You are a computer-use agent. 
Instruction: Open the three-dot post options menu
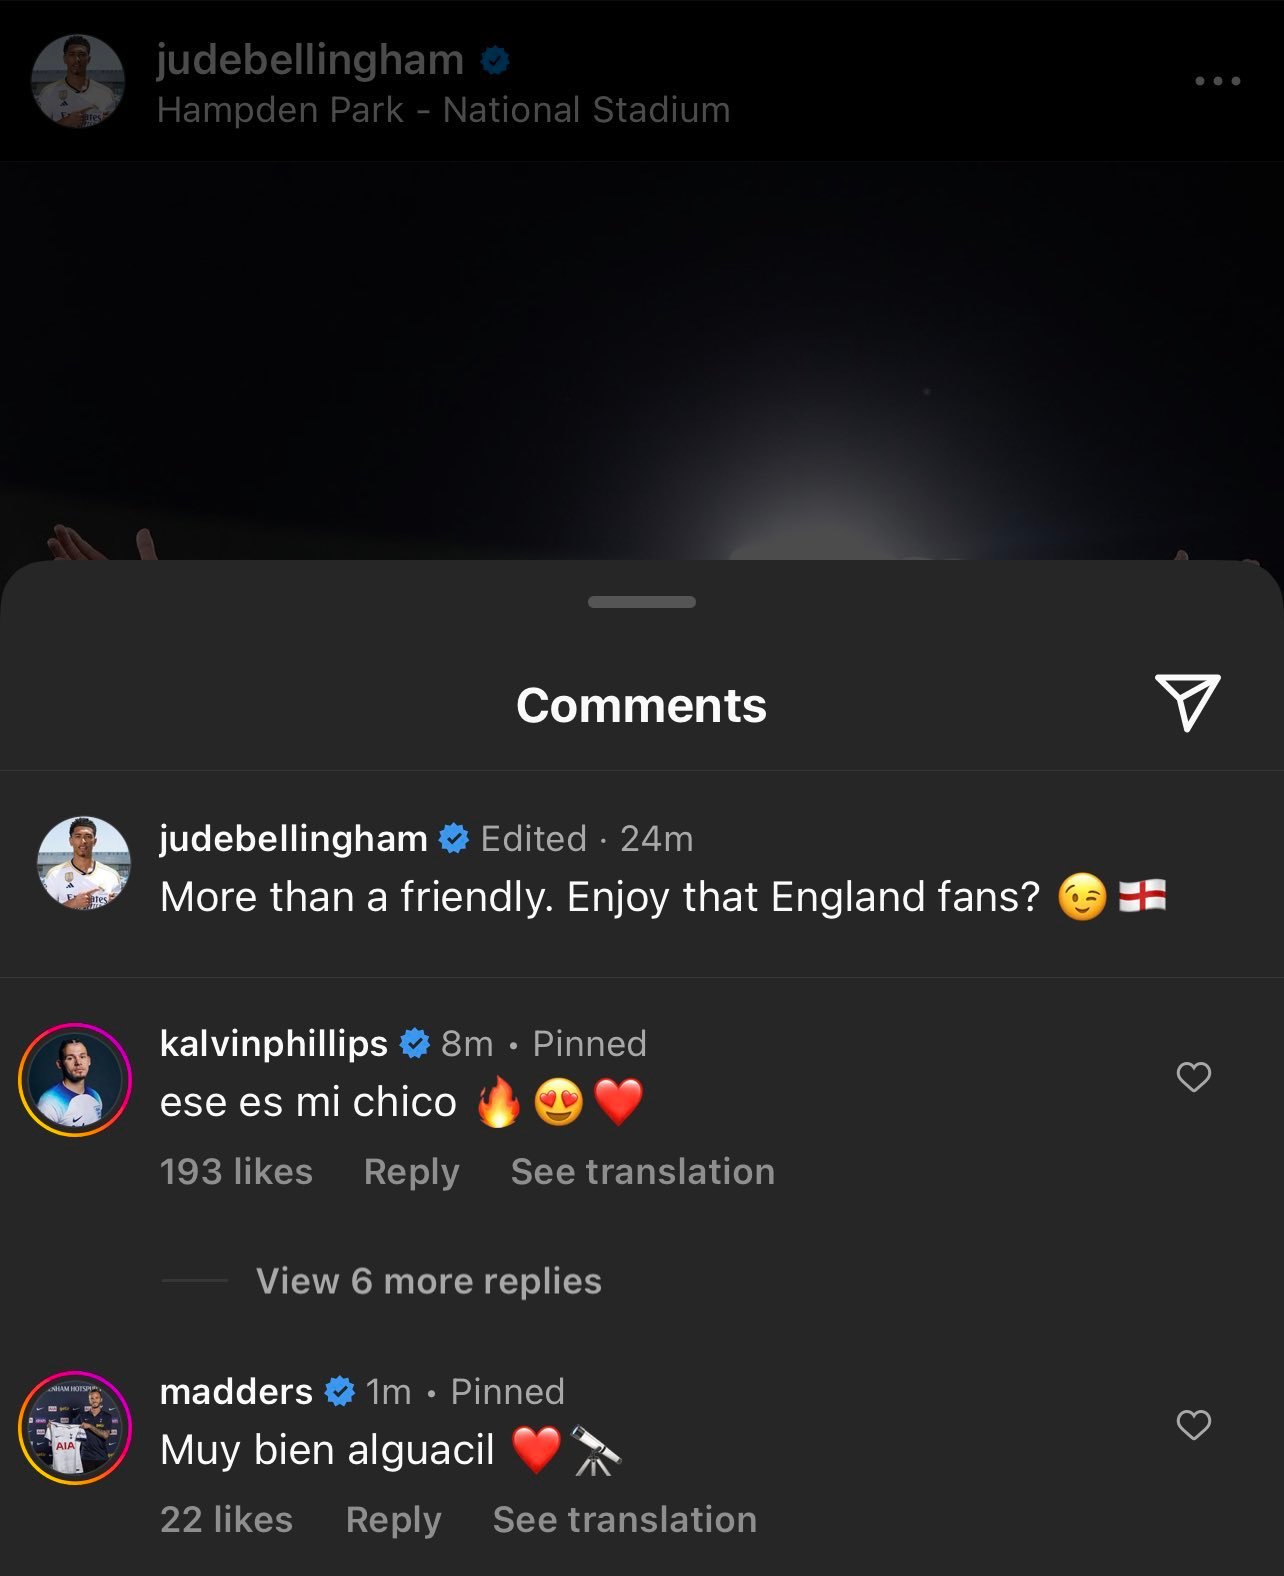pos(1217,81)
